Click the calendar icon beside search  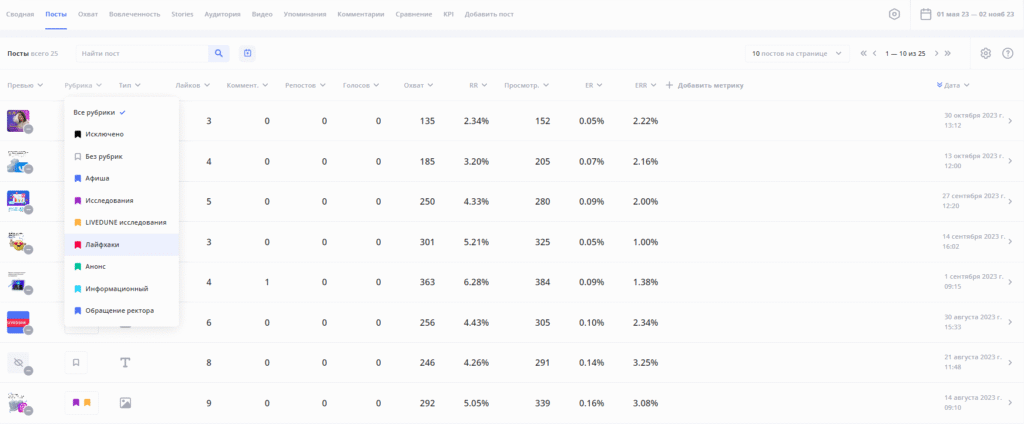247,53
